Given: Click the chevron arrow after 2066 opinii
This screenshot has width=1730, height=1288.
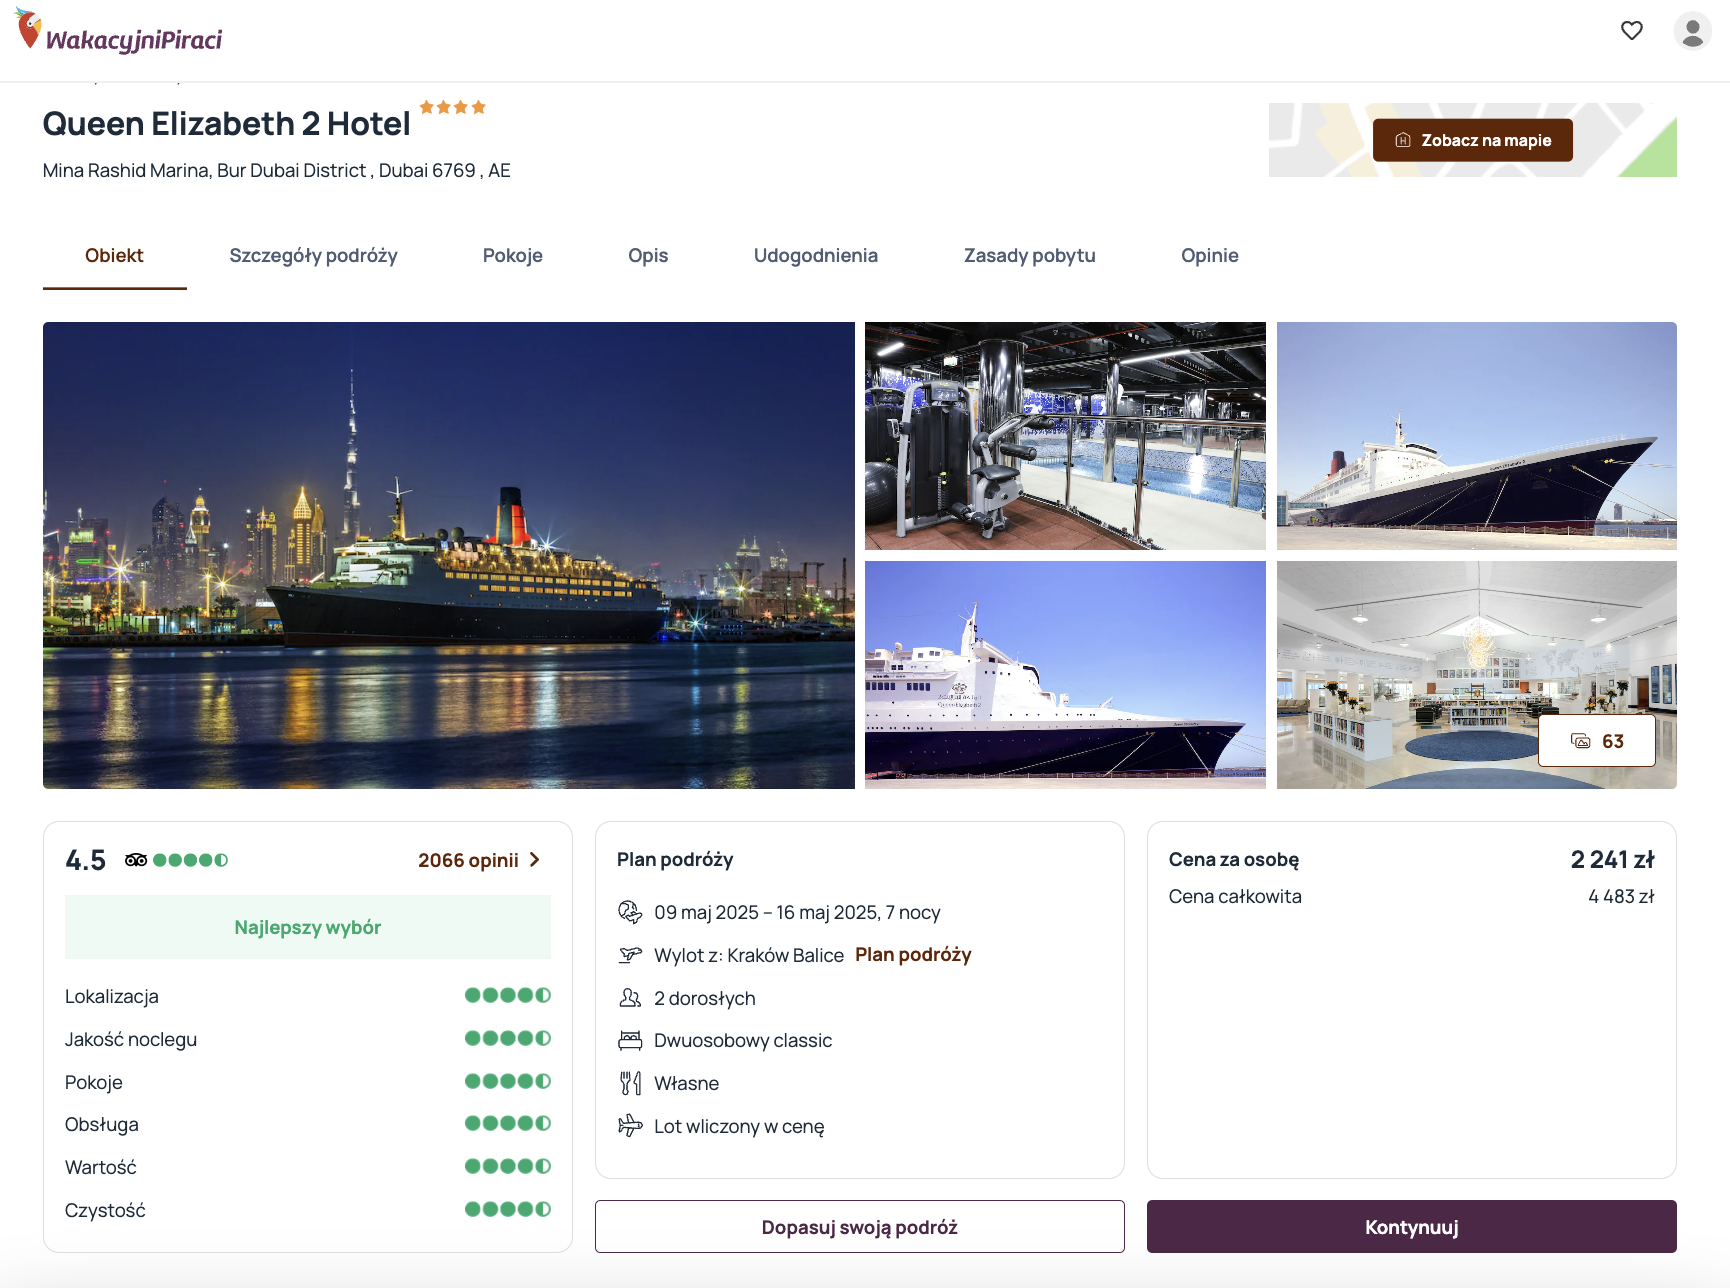Looking at the screenshot, I should coord(534,860).
